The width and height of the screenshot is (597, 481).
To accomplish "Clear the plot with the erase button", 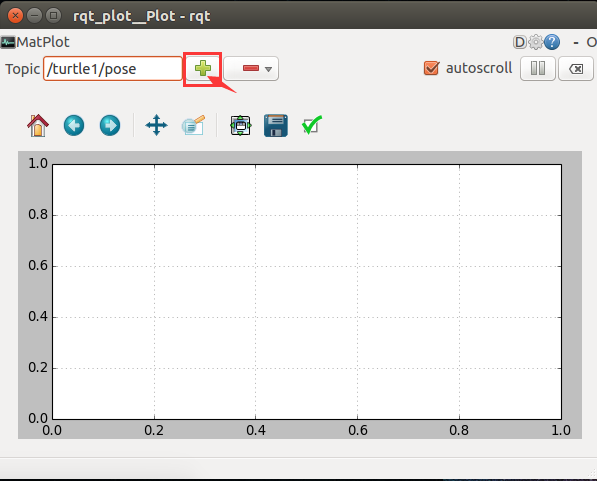I will point(576,69).
